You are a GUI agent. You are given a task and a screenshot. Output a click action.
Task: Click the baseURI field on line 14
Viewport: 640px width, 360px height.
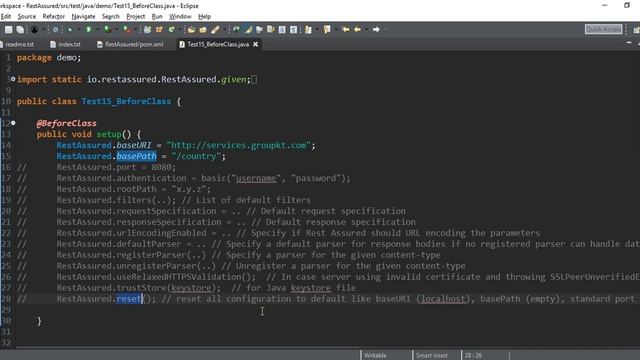134,145
